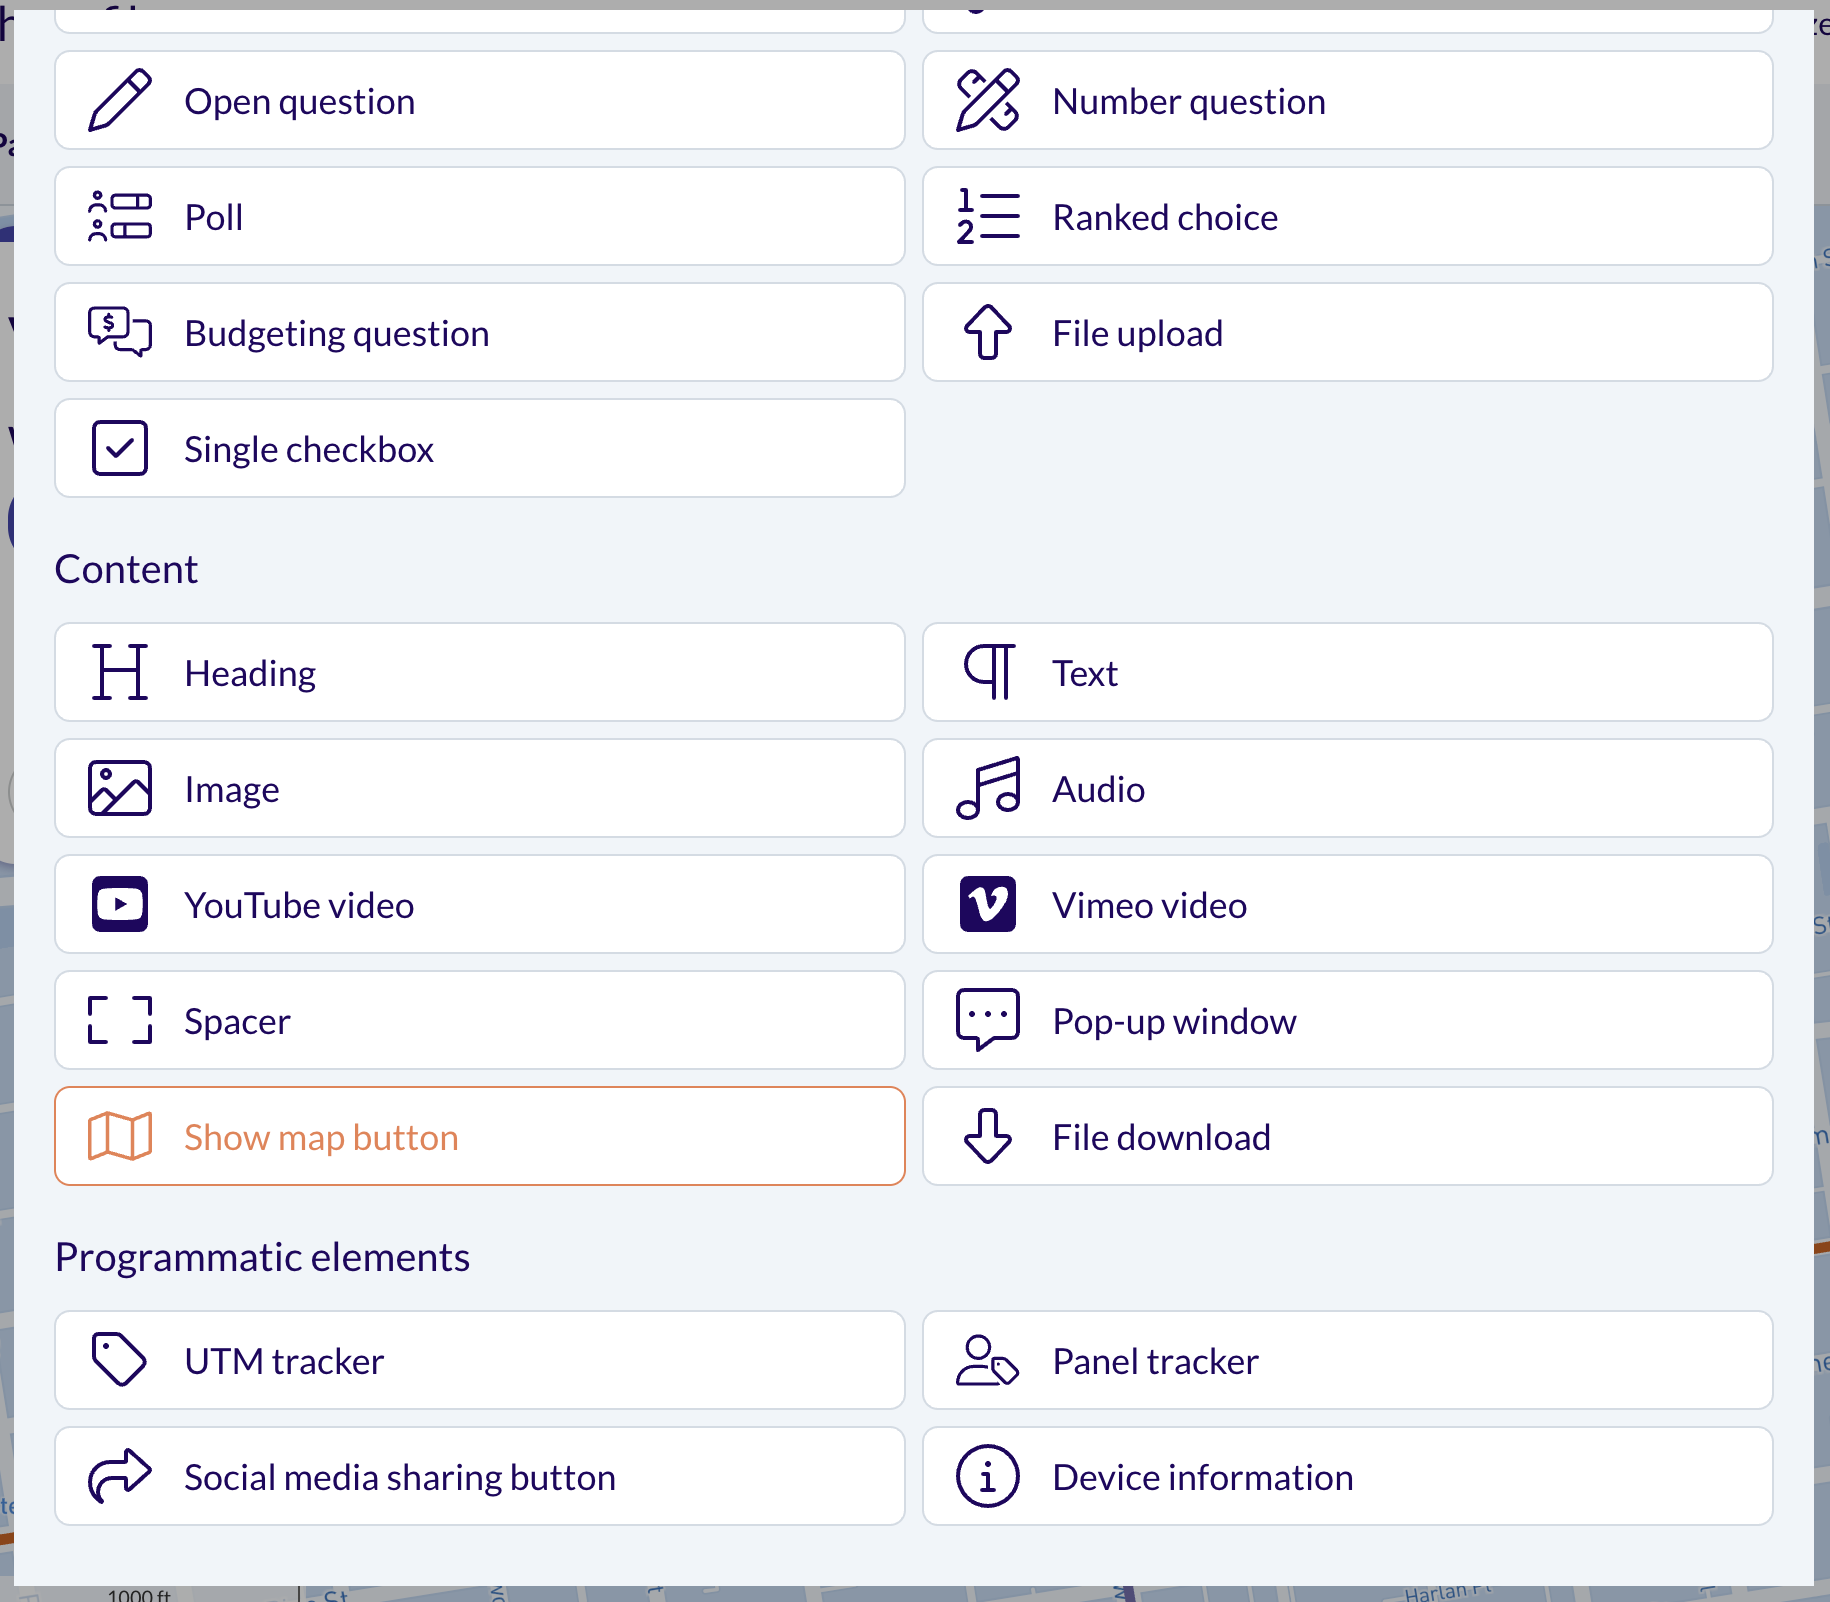Insert an Audio element
The image size is (1830, 1602).
click(1348, 789)
